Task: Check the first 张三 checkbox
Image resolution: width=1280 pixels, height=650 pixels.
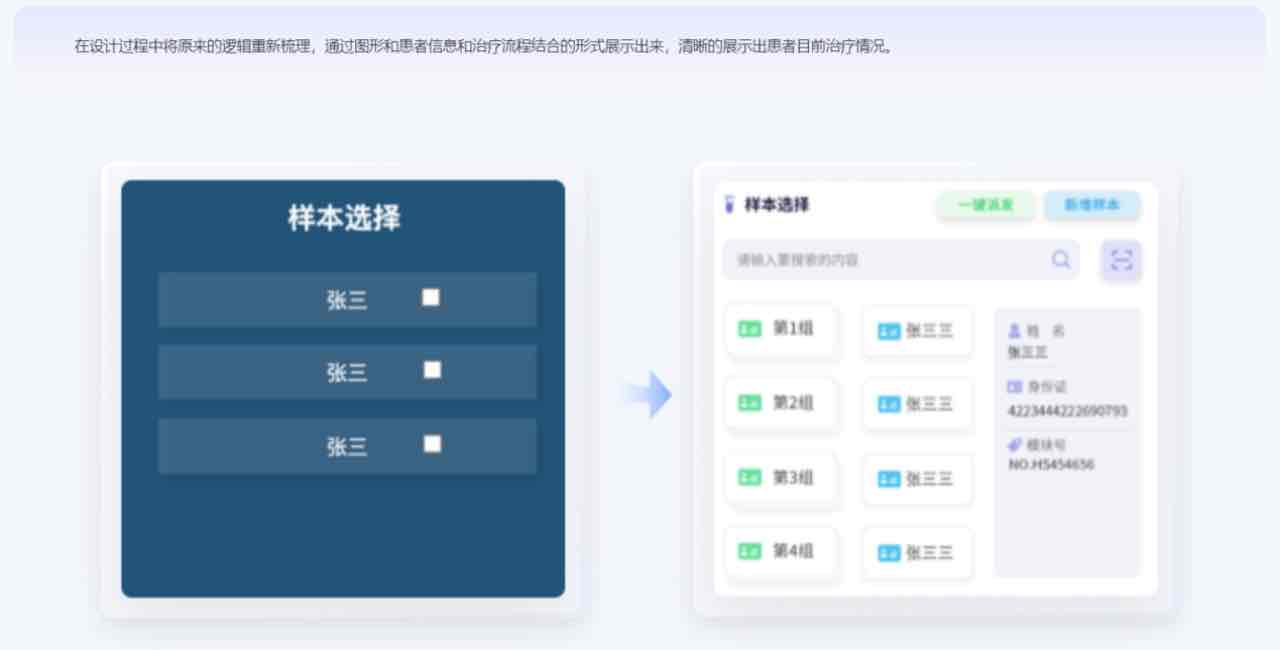Action: (x=431, y=297)
